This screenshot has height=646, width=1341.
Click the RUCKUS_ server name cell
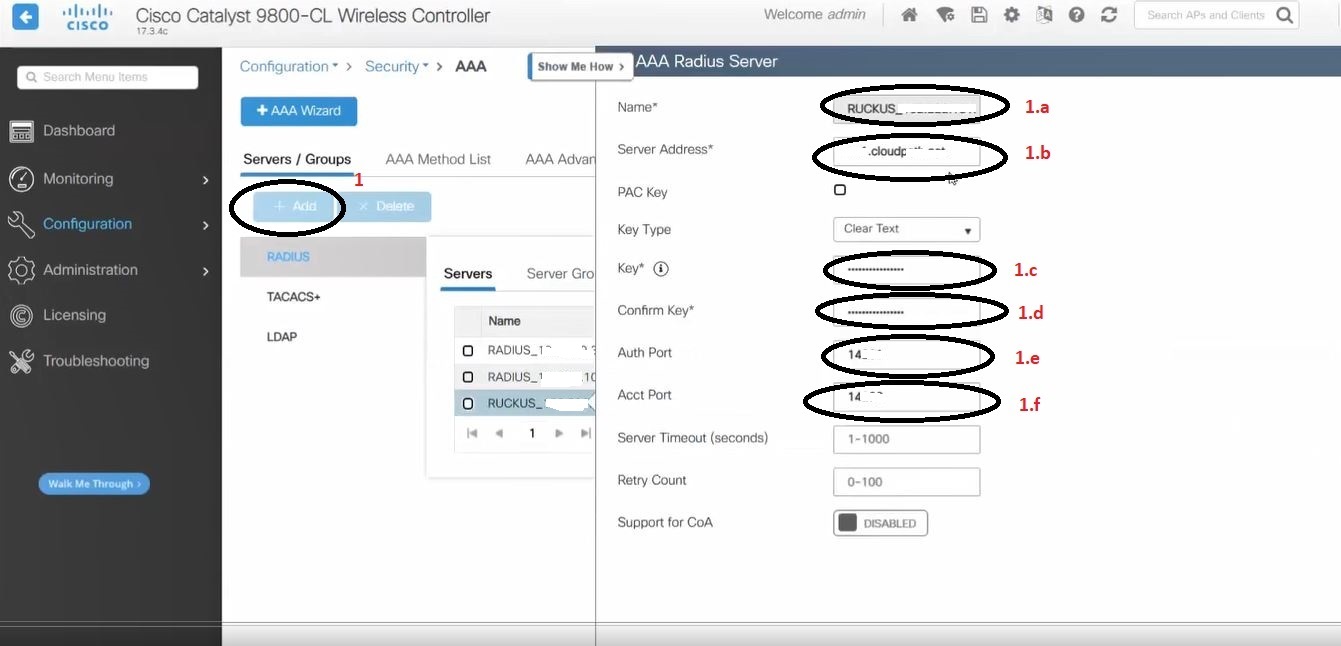tap(538, 404)
